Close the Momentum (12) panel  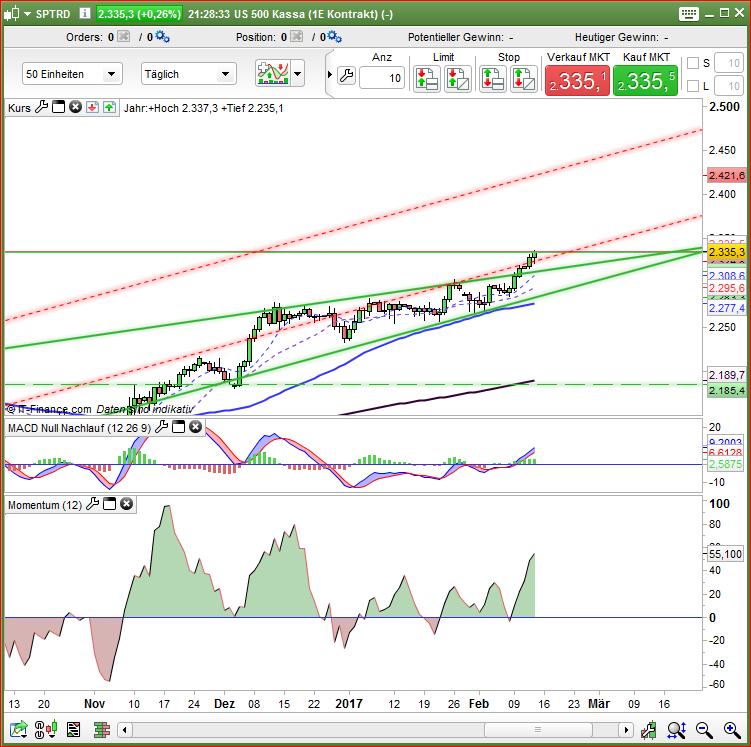tap(126, 504)
